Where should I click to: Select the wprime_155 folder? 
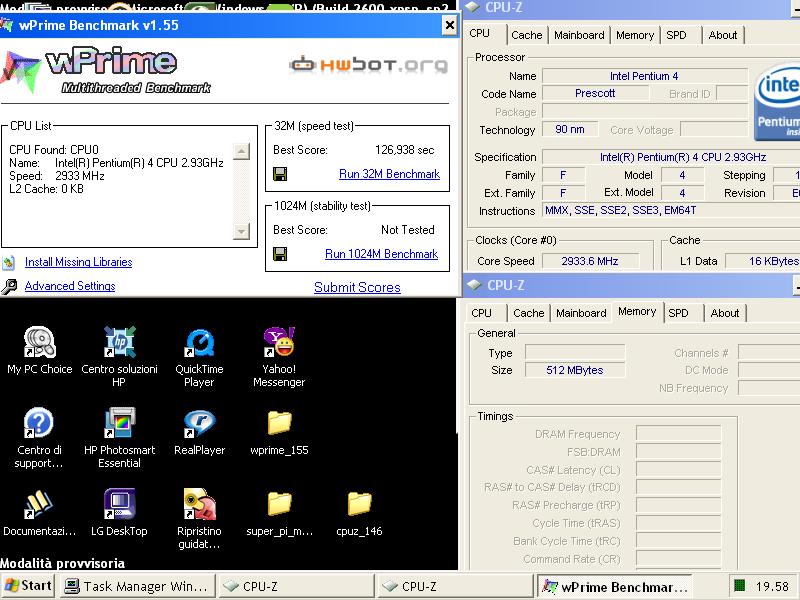coord(279,432)
